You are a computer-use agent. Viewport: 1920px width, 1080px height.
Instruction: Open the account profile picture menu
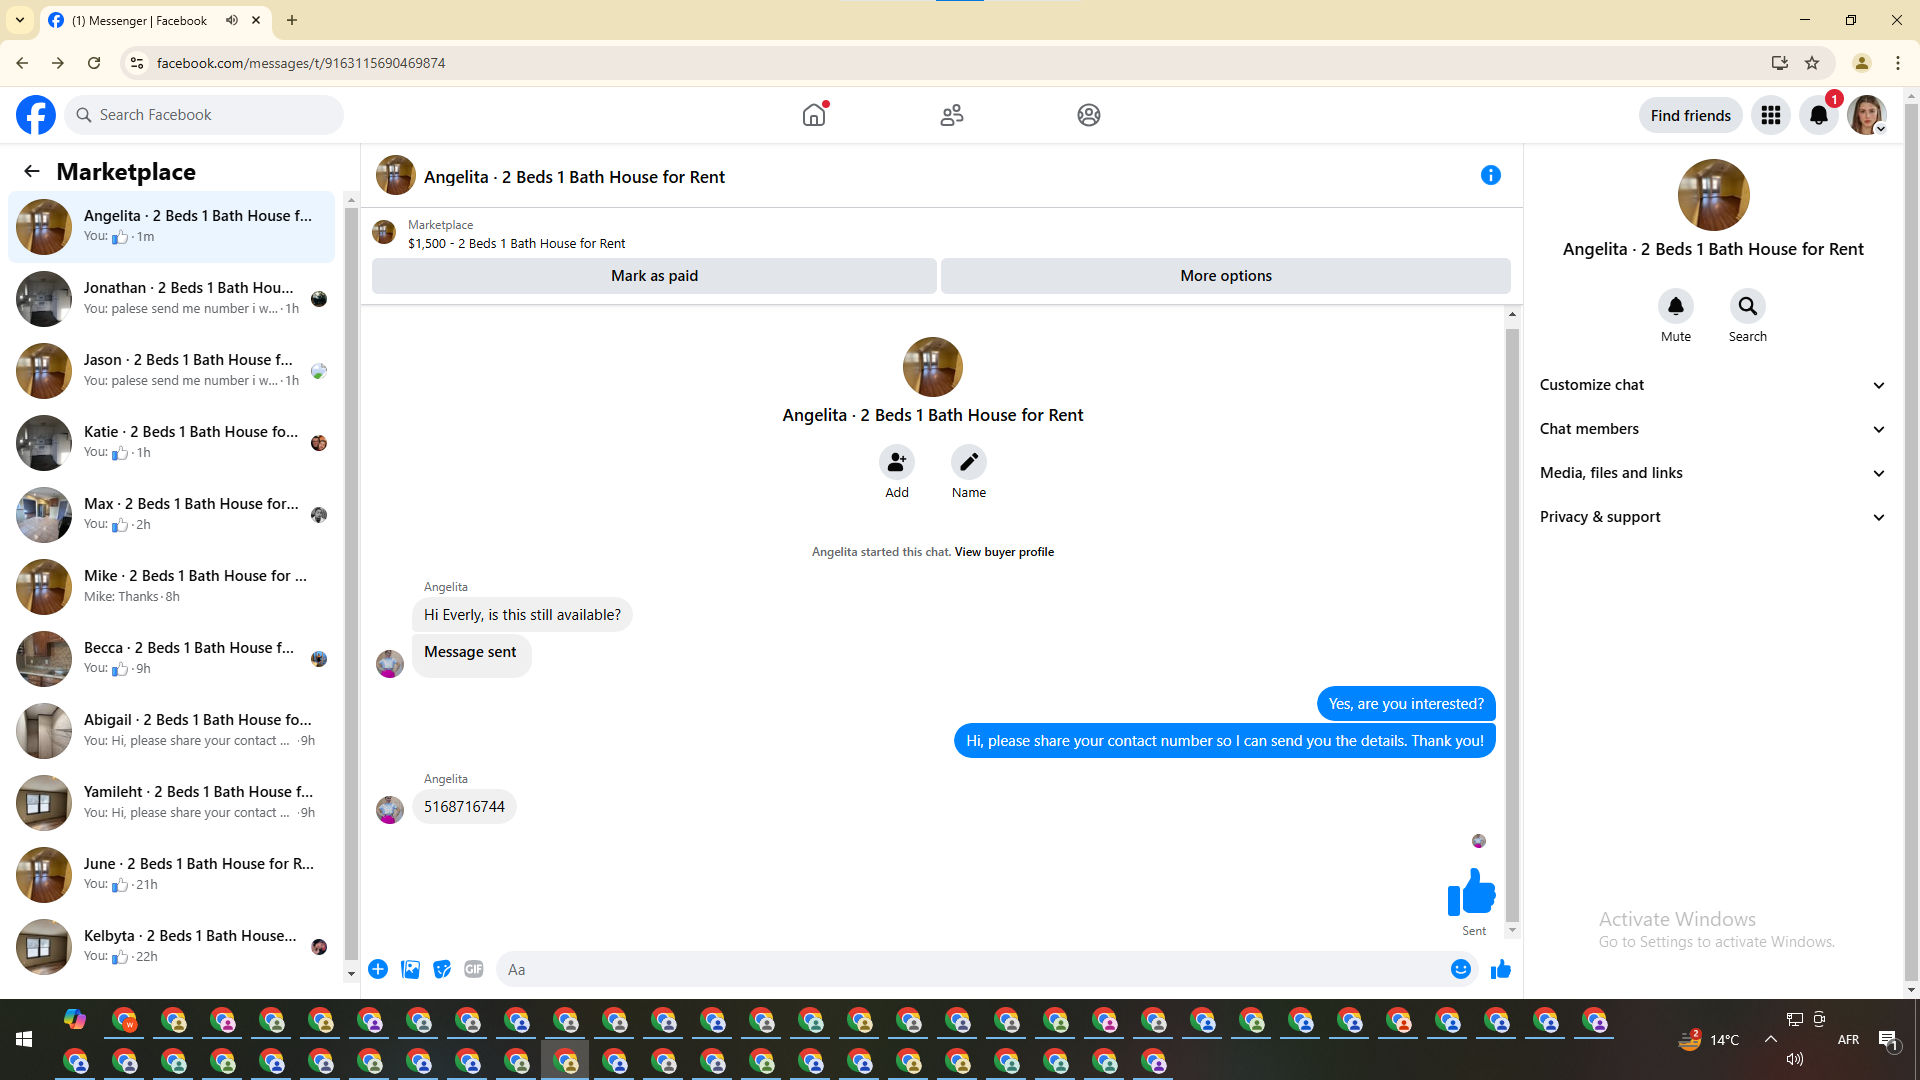[1867, 115]
